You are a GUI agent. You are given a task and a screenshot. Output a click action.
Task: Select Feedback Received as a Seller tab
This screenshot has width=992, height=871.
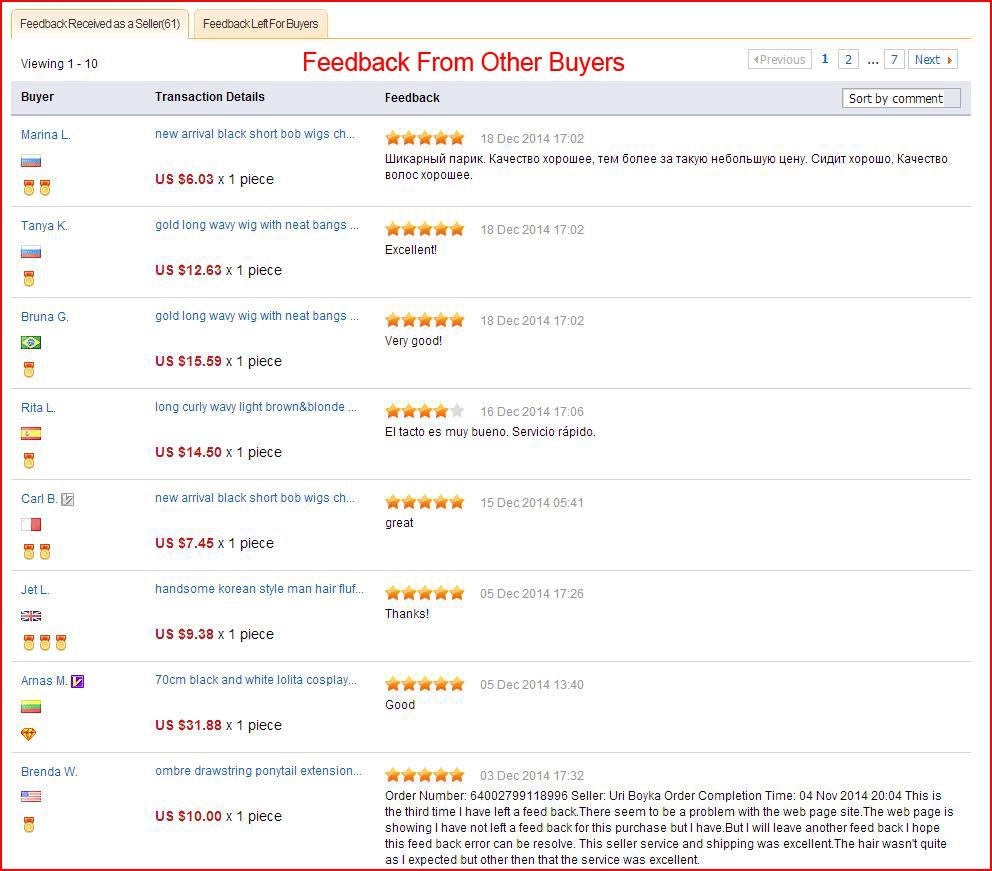point(99,24)
